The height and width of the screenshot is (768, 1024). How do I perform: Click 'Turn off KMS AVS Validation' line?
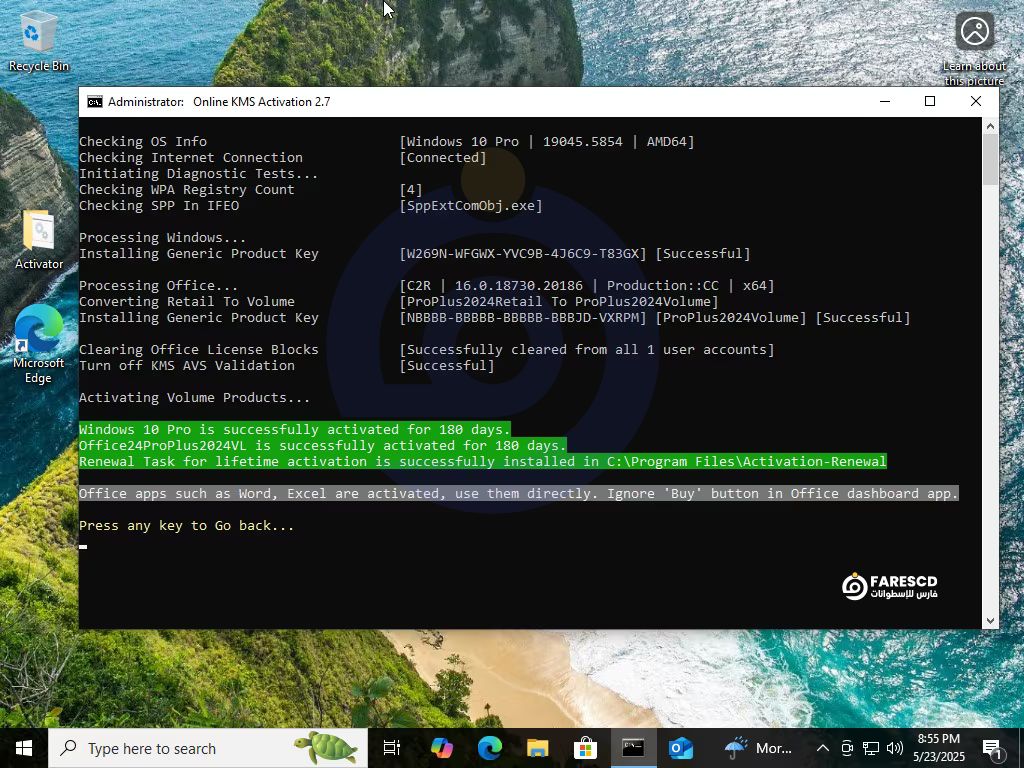(187, 366)
